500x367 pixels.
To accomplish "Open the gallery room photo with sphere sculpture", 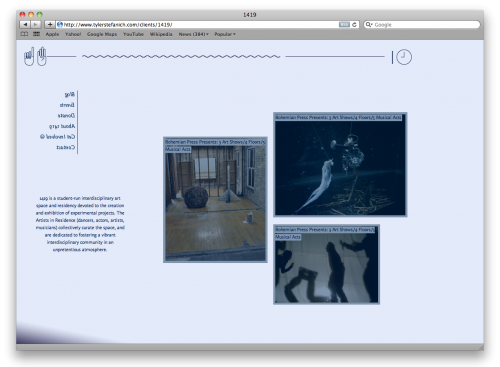I will 215,200.
